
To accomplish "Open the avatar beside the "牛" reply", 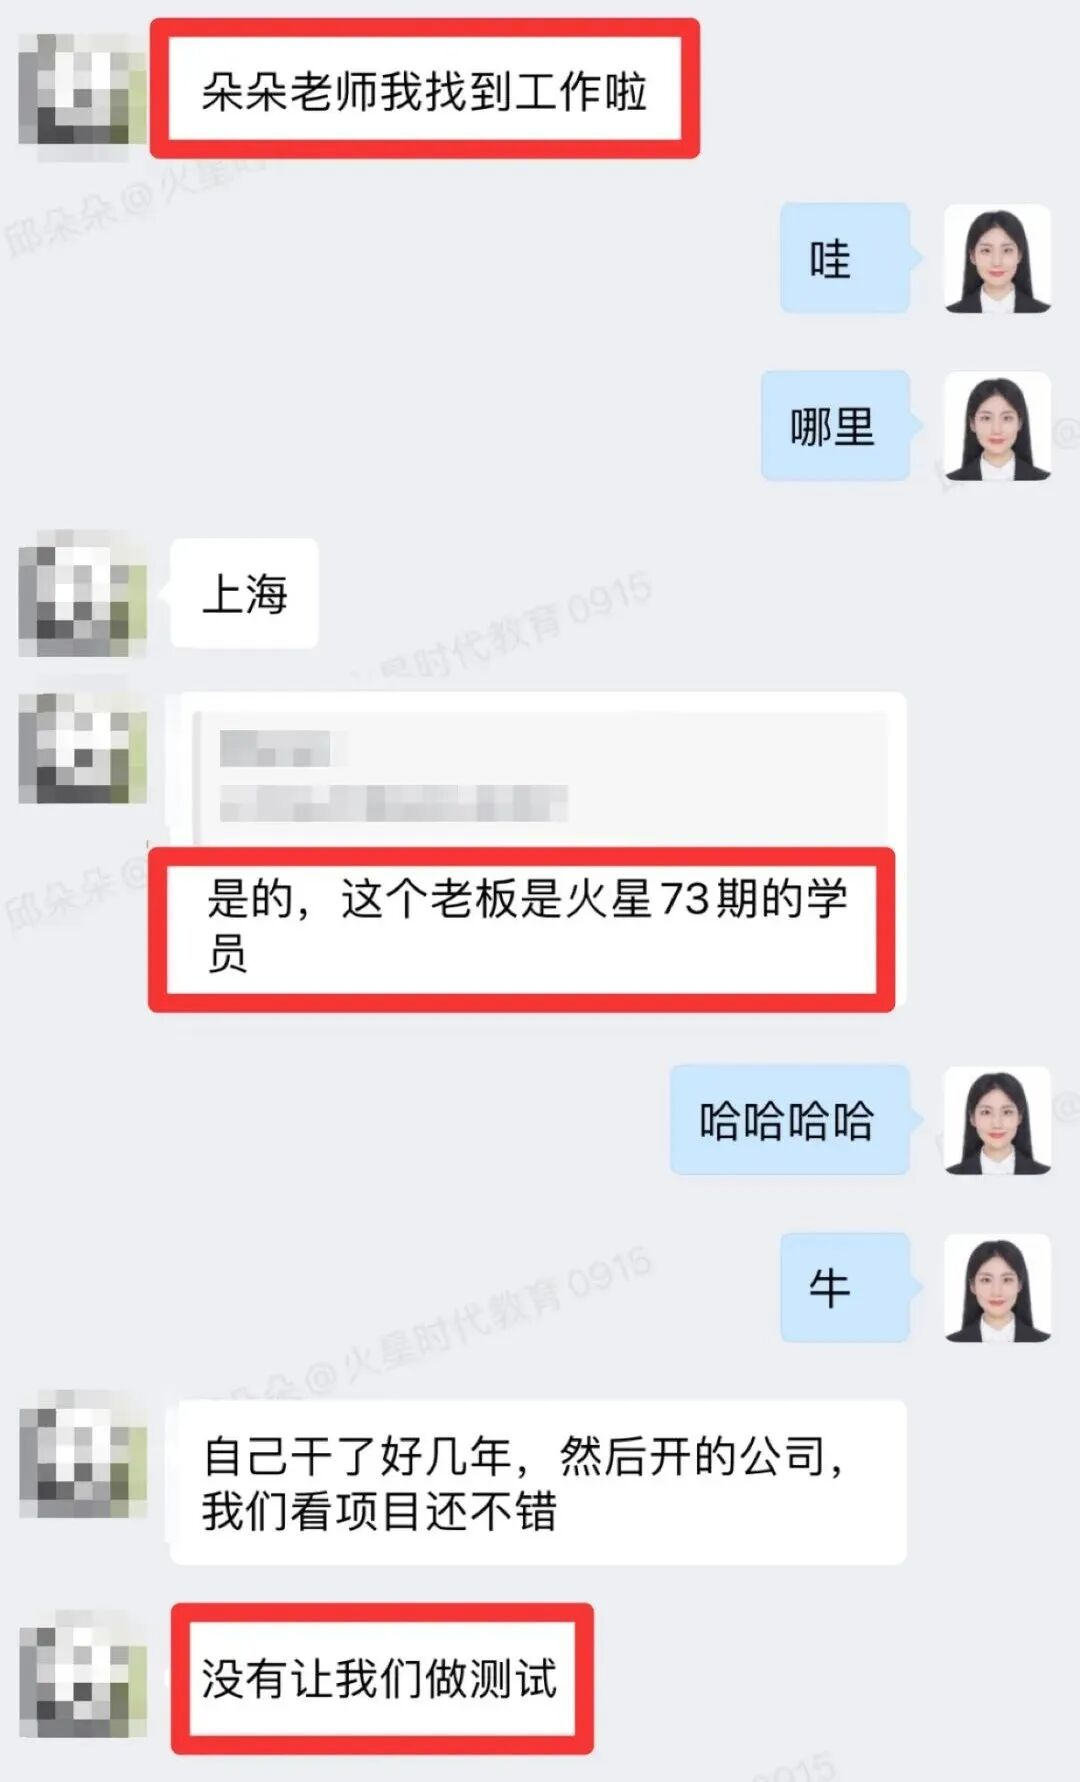I will coord(997,1287).
